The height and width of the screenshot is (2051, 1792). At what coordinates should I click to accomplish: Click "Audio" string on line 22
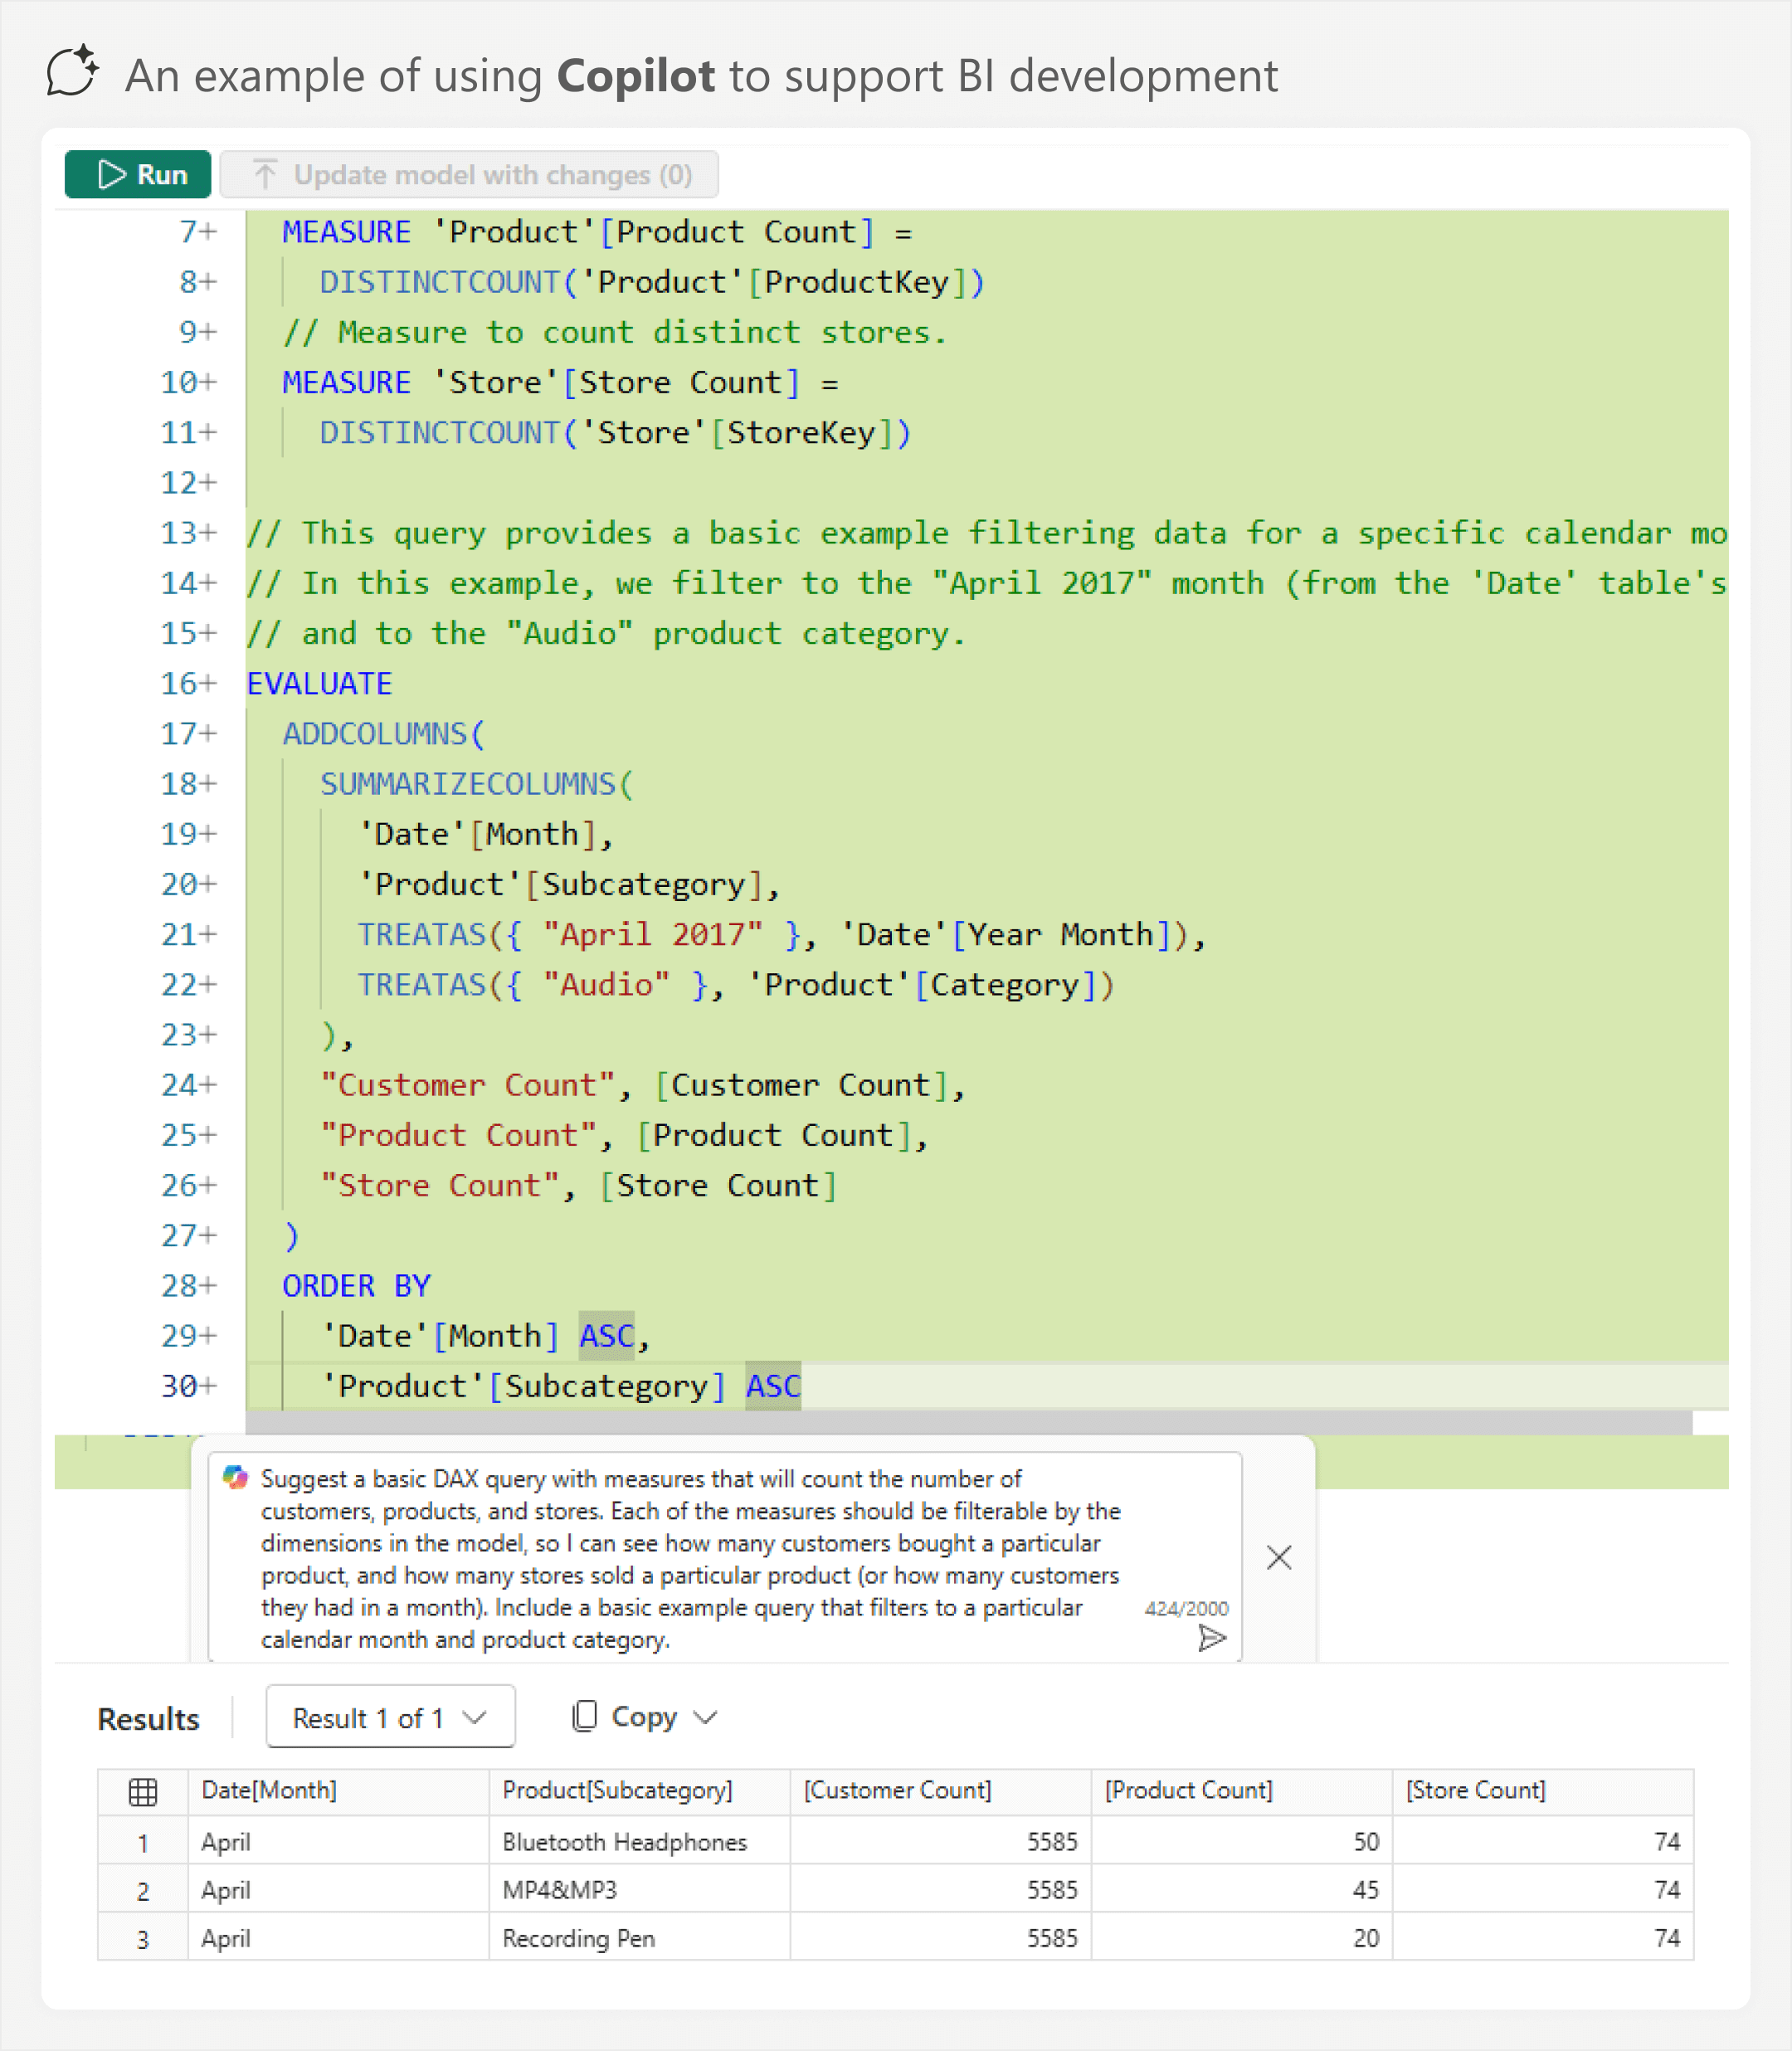click(x=606, y=984)
